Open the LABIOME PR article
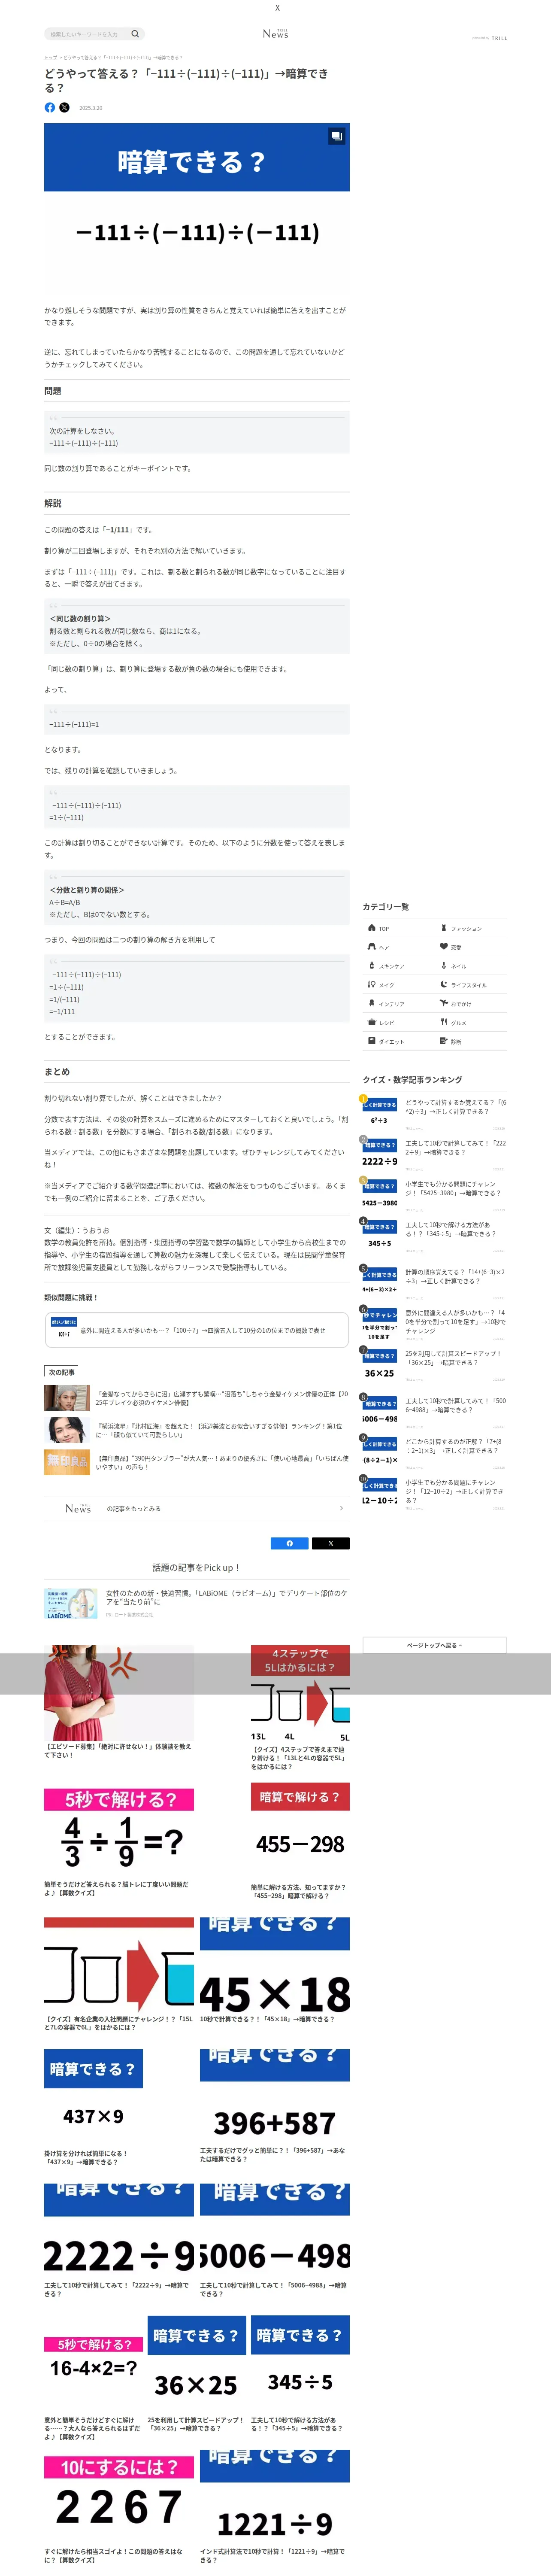This screenshot has width=551, height=2576. pos(197,1604)
